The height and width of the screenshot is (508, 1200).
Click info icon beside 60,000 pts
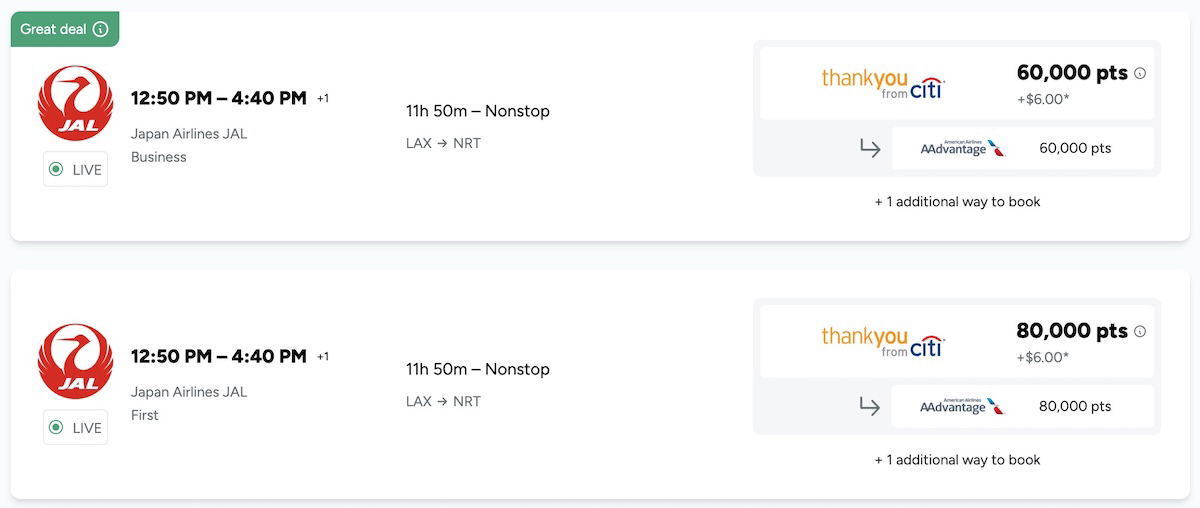pos(1140,73)
